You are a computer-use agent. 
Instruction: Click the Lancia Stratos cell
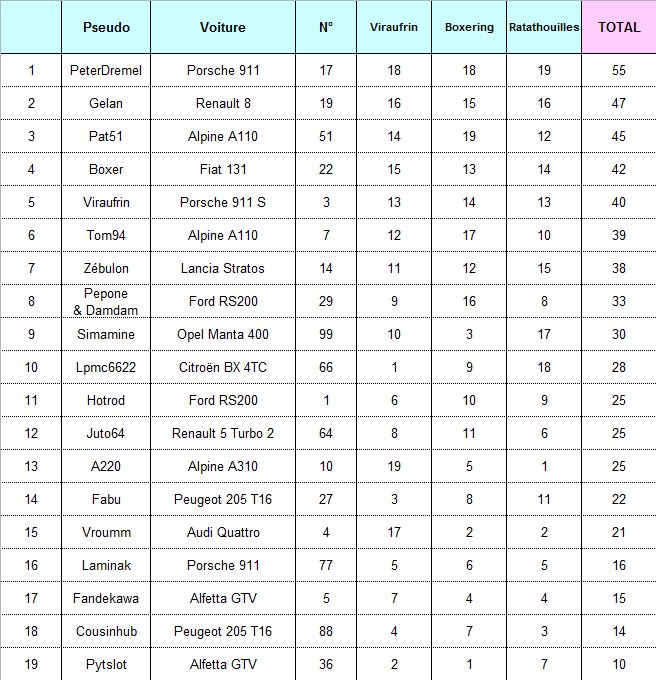pos(223,269)
